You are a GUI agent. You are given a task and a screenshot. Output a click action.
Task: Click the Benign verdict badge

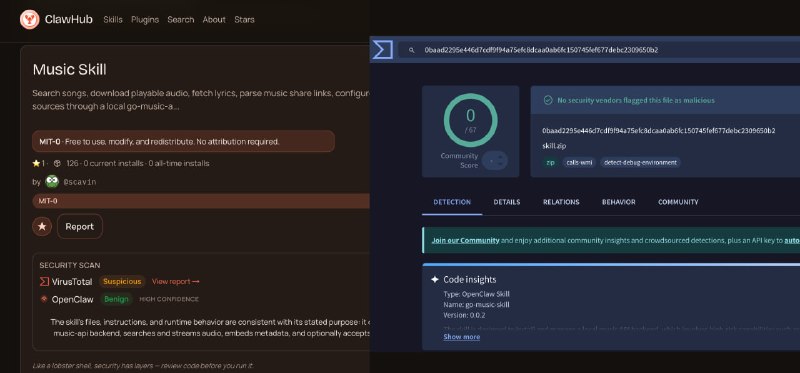click(116, 299)
